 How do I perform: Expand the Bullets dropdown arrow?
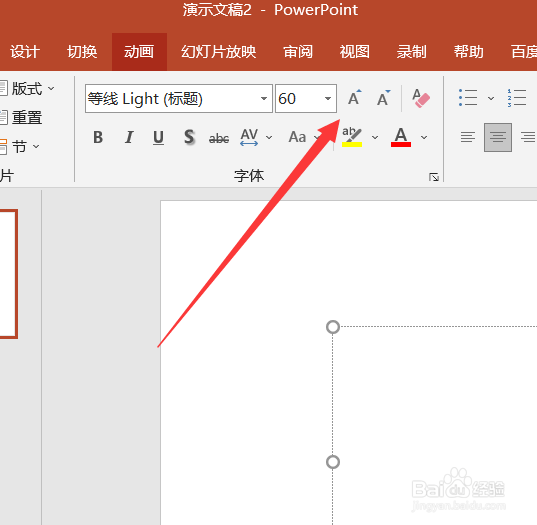(491, 99)
